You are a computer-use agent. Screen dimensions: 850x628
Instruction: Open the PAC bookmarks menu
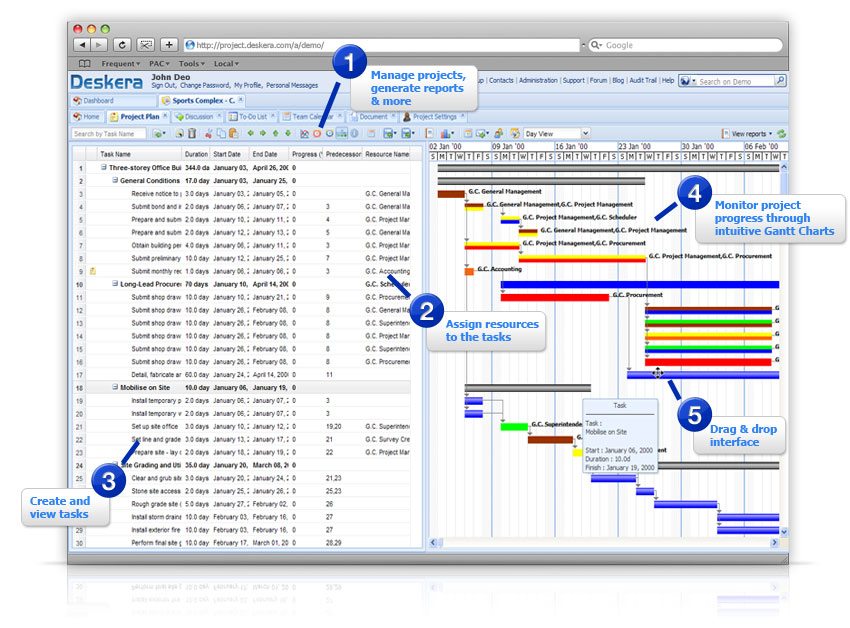click(159, 63)
